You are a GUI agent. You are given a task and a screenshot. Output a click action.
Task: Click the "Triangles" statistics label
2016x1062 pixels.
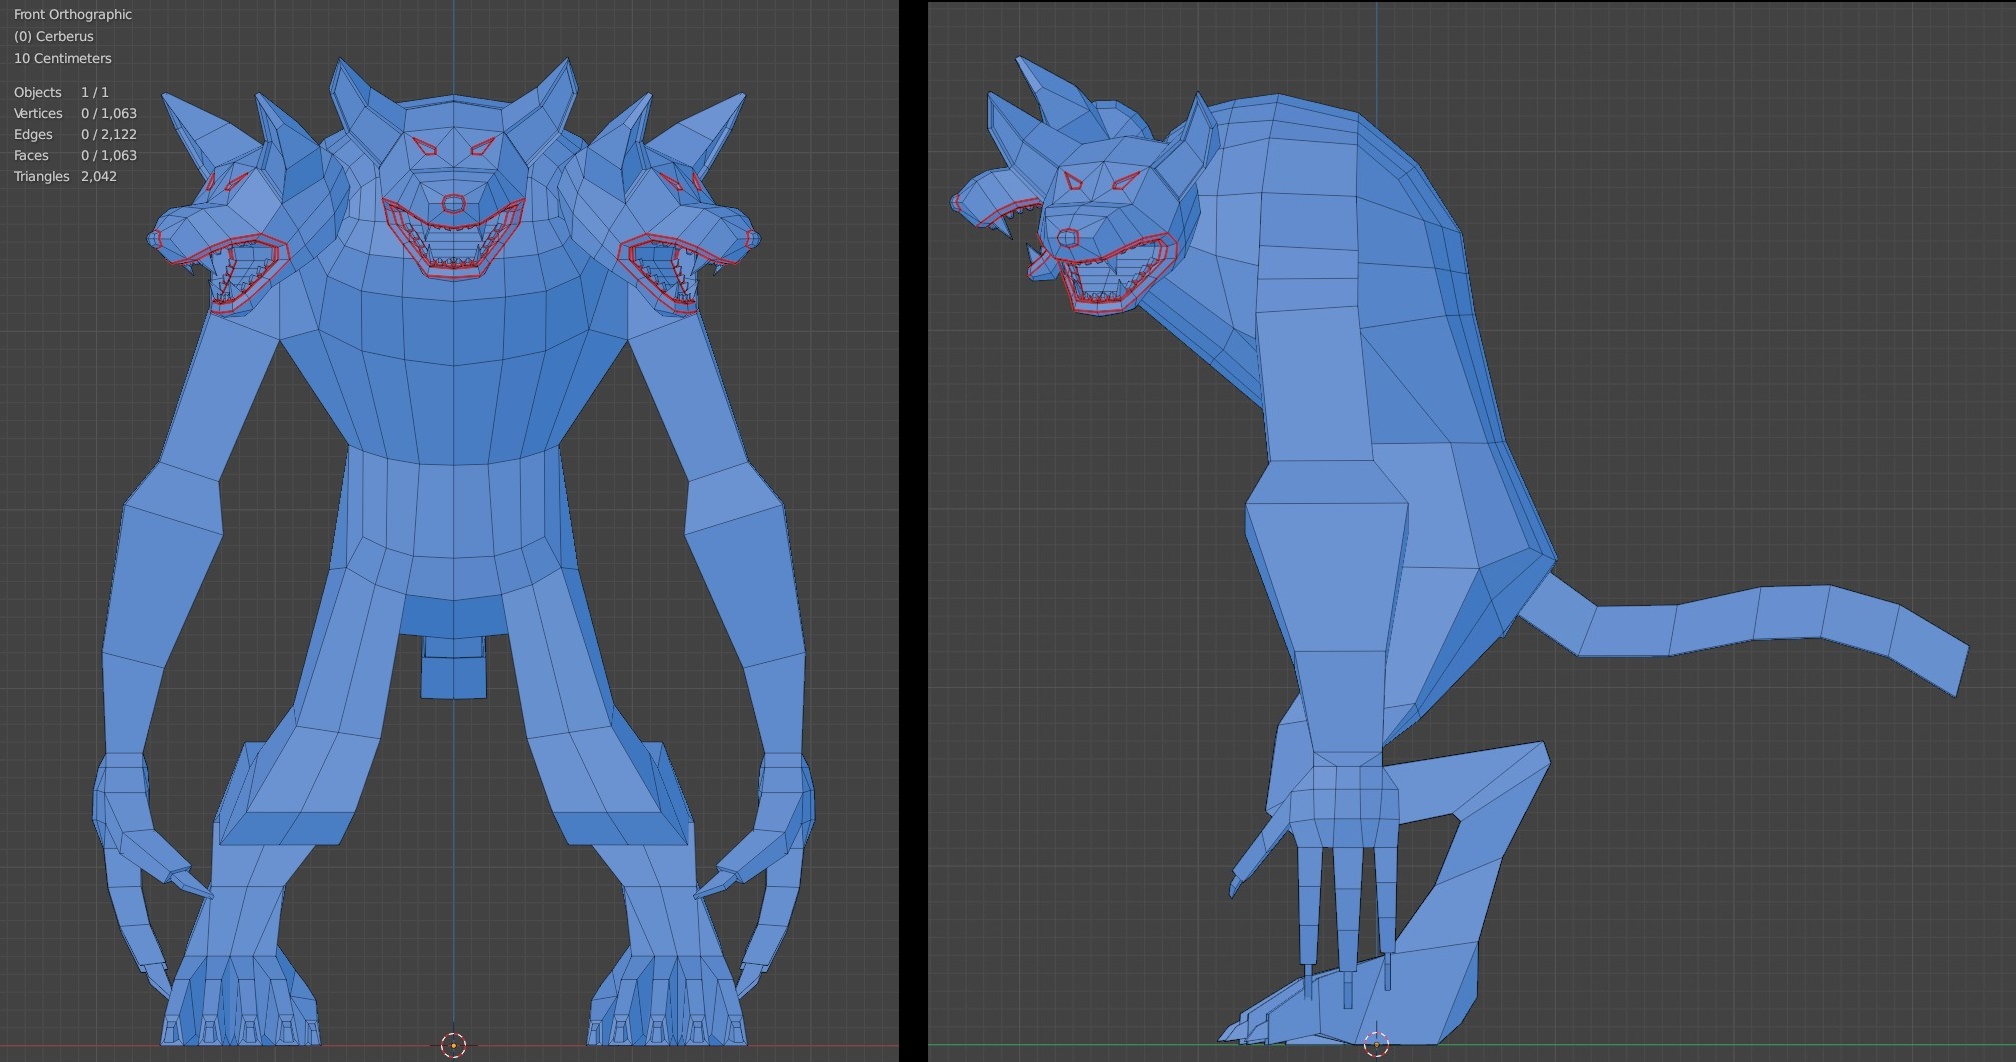click(42, 176)
